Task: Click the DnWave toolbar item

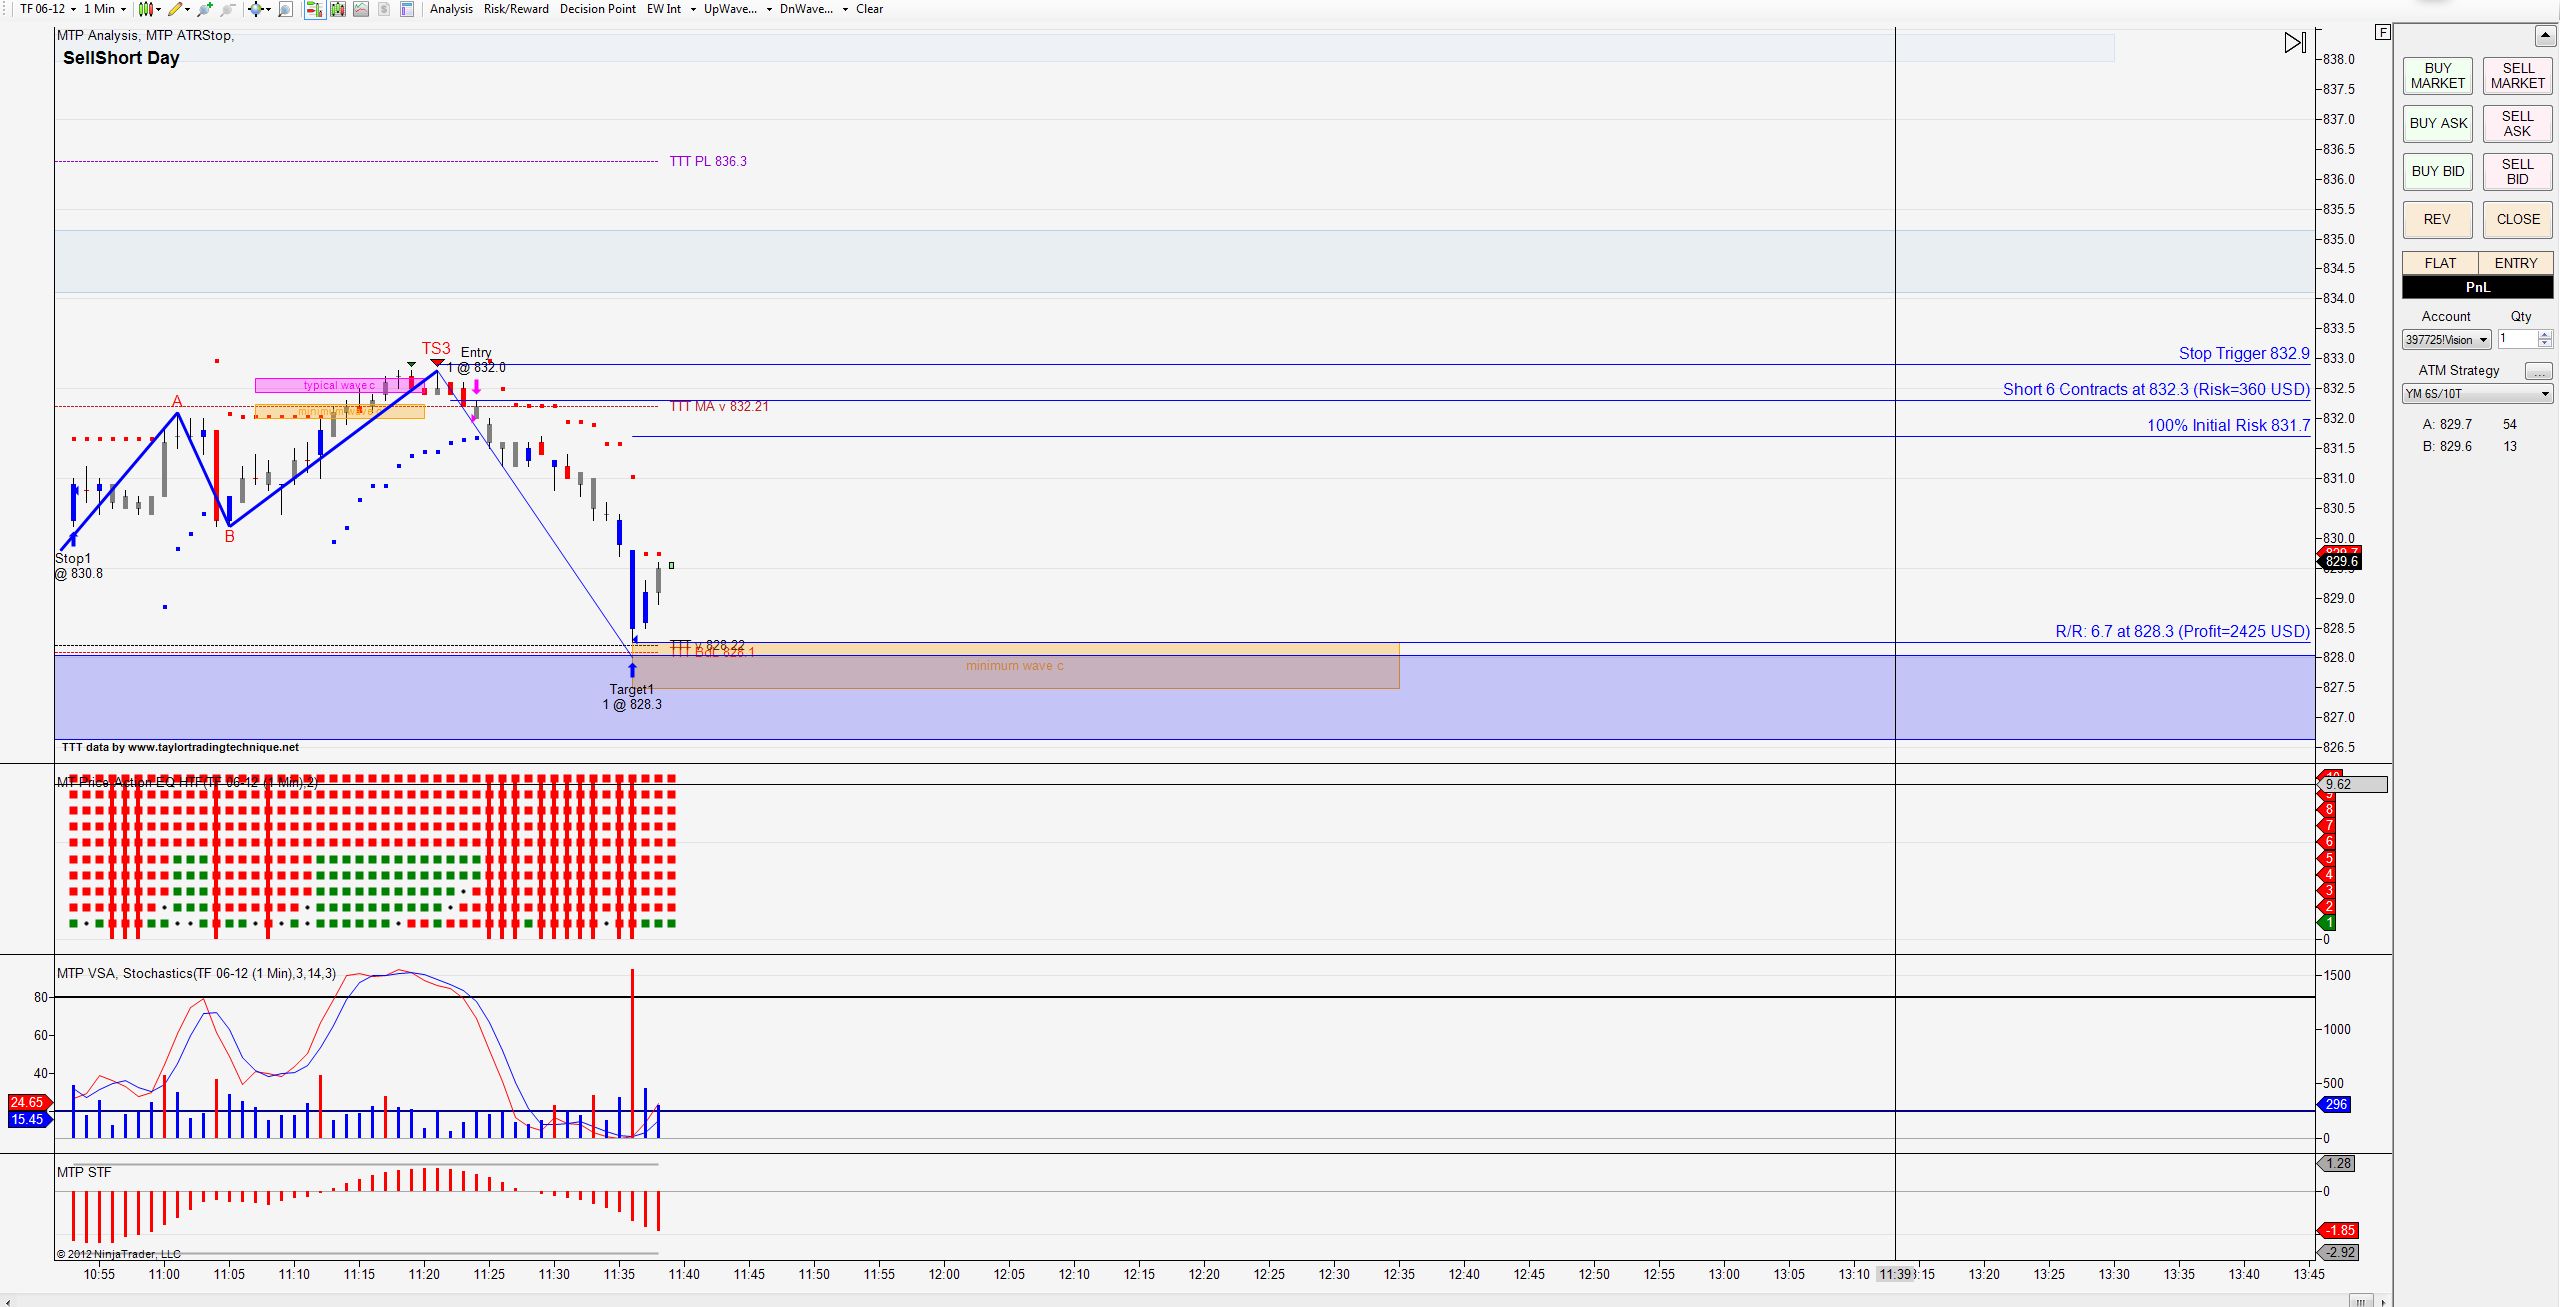Action: point(806,9)
